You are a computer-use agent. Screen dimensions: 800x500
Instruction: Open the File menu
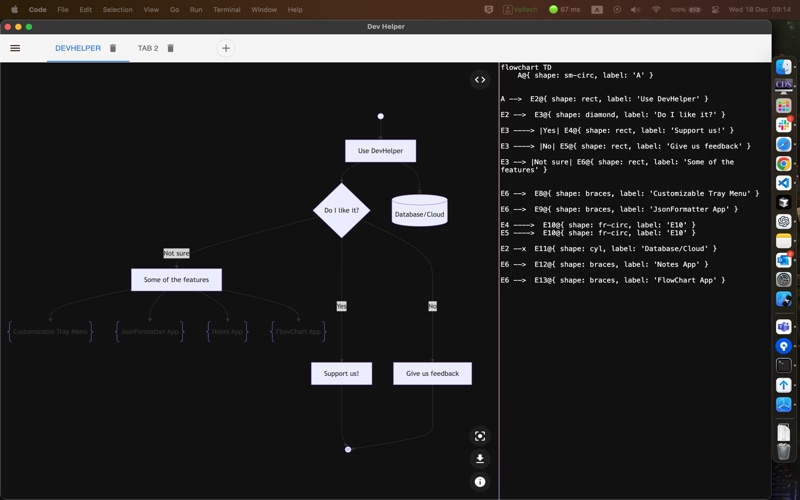[63, 9]
